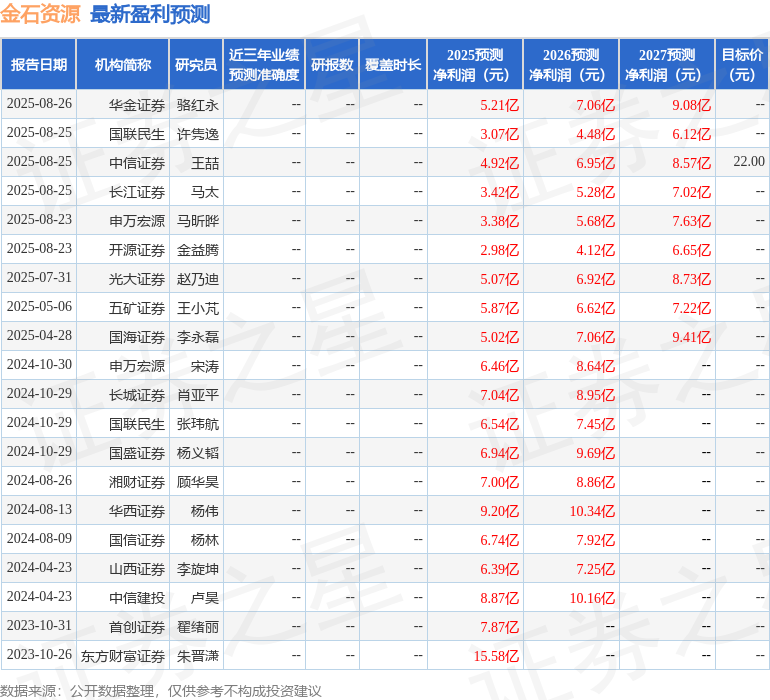Click researcher 李永磊
The image size is (770, 700).
click(x=197, y=337)
